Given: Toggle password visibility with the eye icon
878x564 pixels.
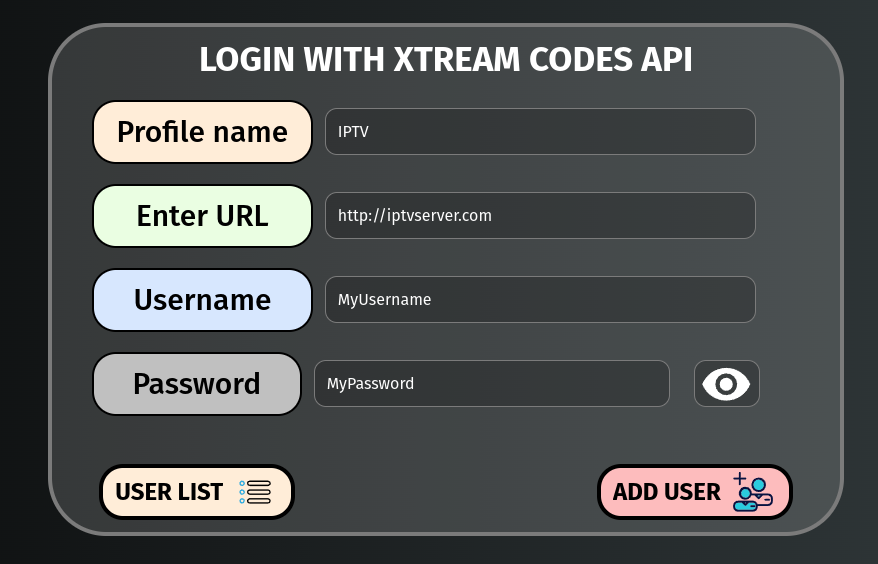Looking at the screenshot, I should click(x=726, y=384).
